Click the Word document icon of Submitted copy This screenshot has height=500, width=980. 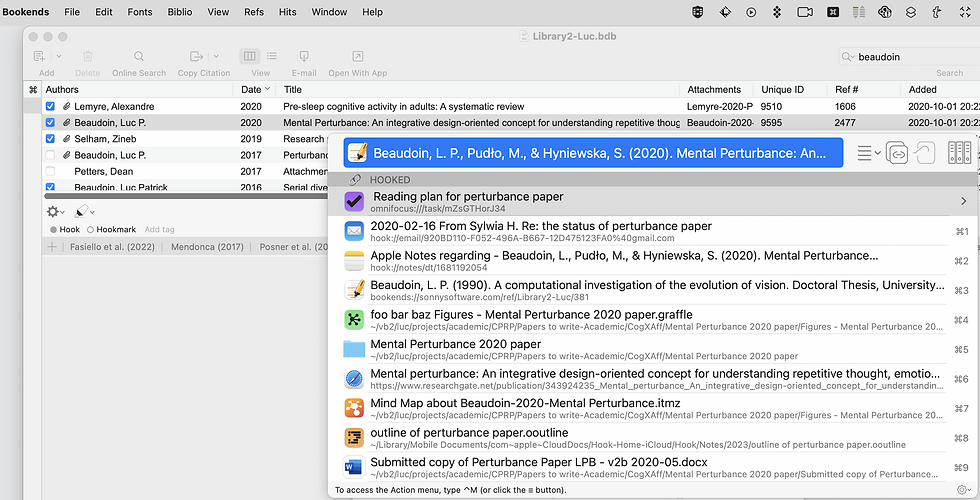click(354, 467)
